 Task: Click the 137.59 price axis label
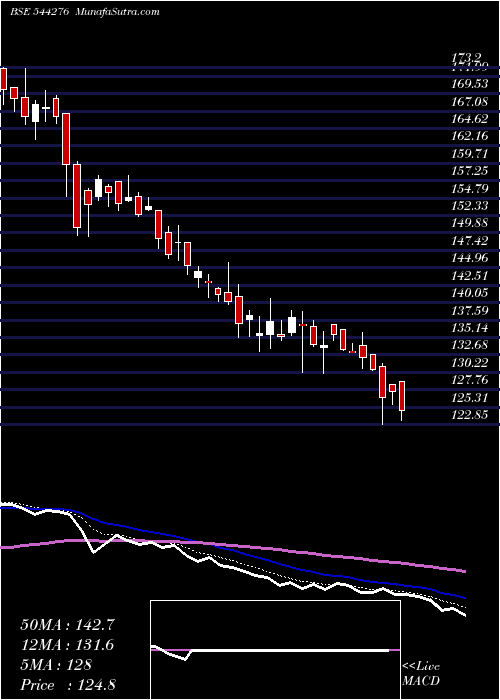[470, 311]
